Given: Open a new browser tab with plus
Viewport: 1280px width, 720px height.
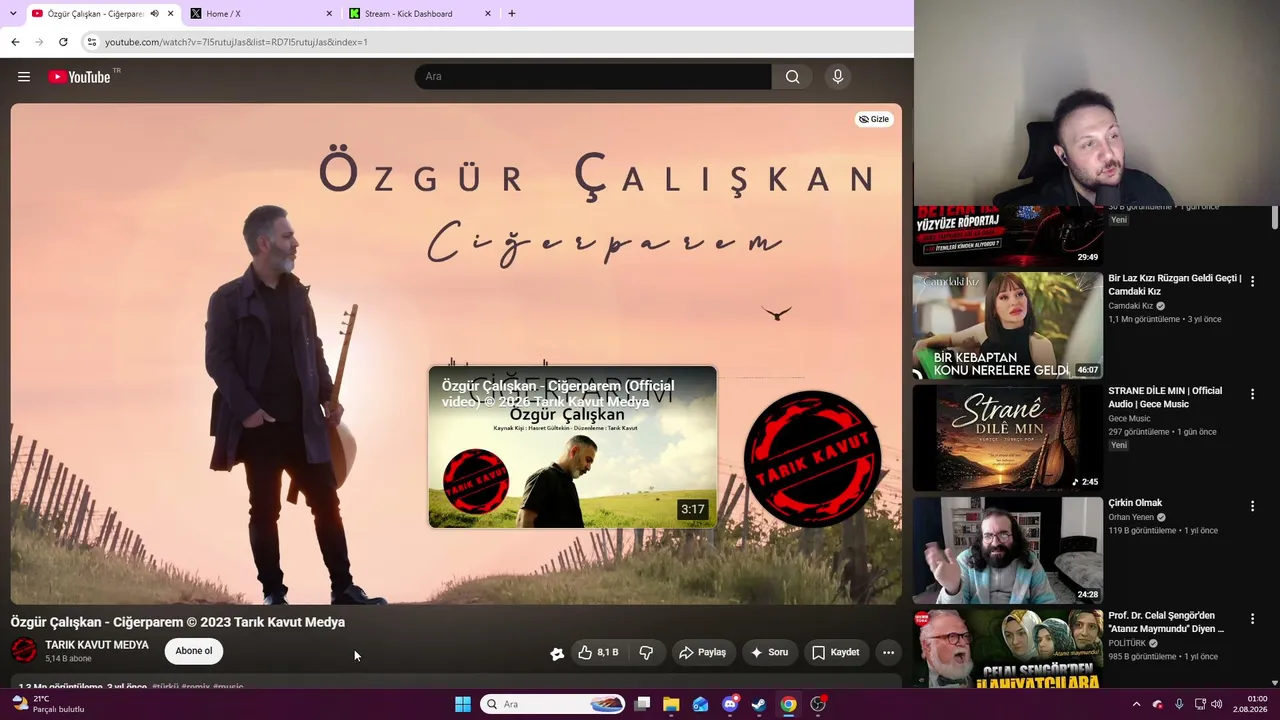Looking at the screenshot, I should pyautogui.click(x=512, y=14).
